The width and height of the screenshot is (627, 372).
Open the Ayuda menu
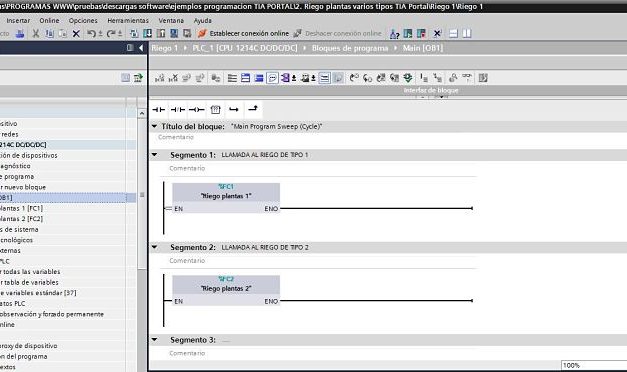pos(203,20)
